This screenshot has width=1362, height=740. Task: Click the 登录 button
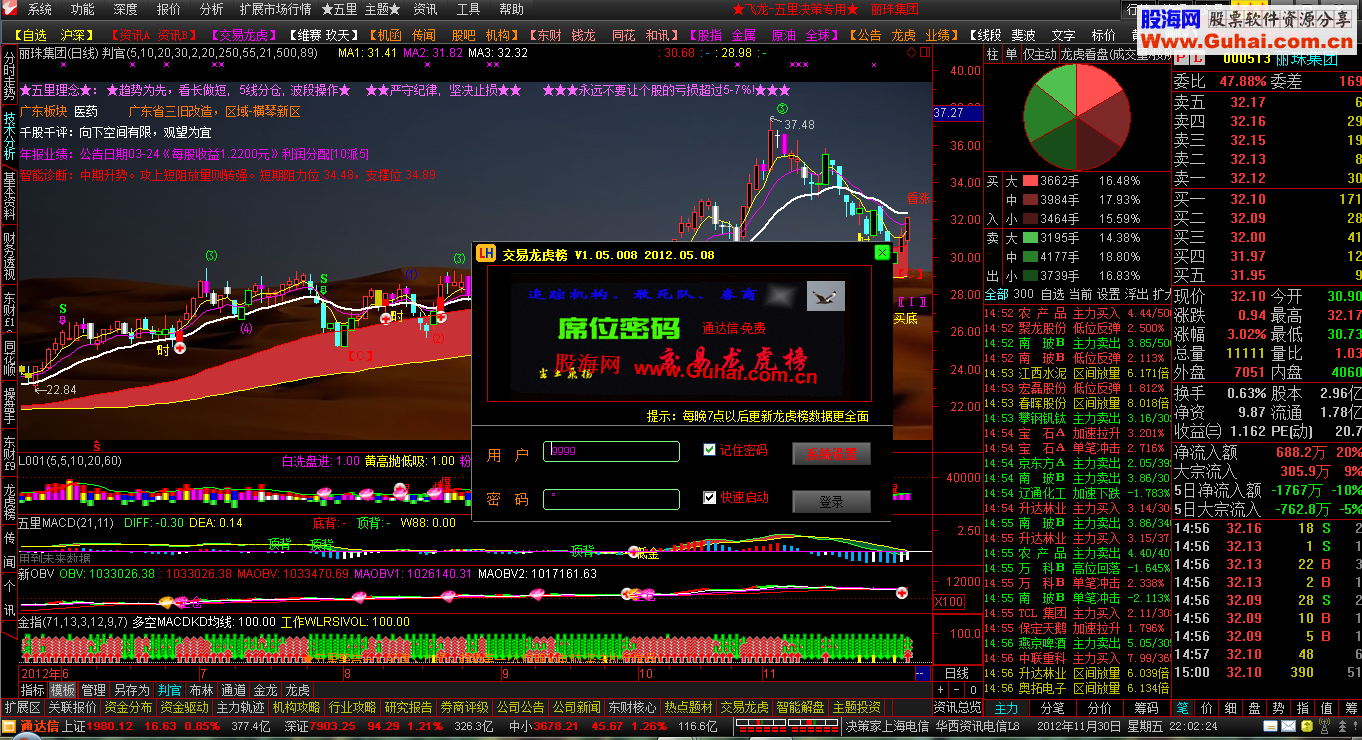click(831, 502)
